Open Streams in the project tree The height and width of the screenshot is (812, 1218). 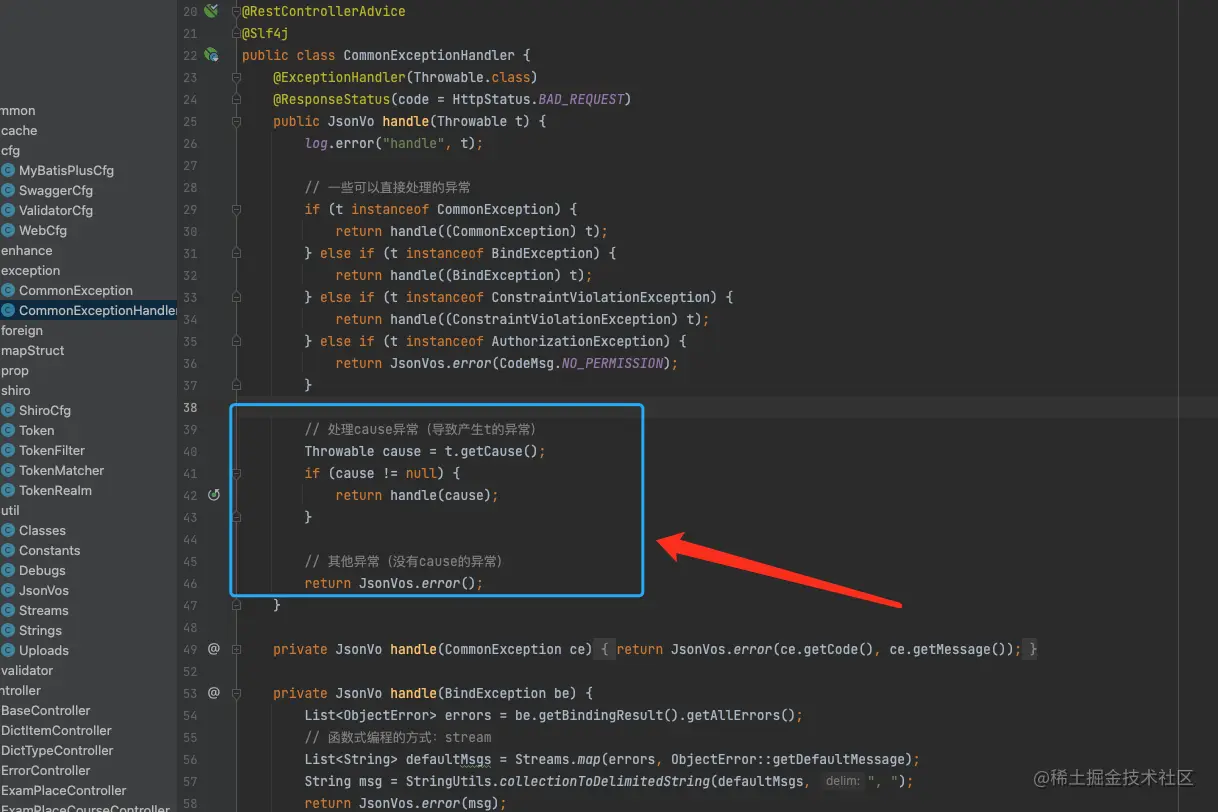pos(44,610)
